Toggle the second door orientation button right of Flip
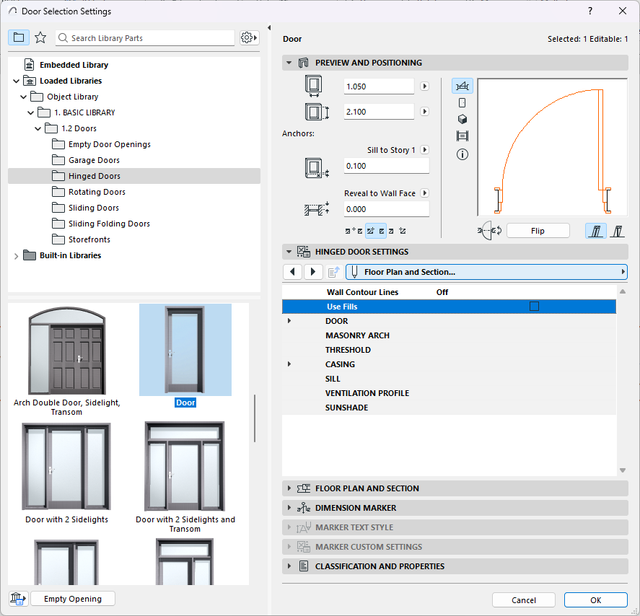 (x=617, y=230)
